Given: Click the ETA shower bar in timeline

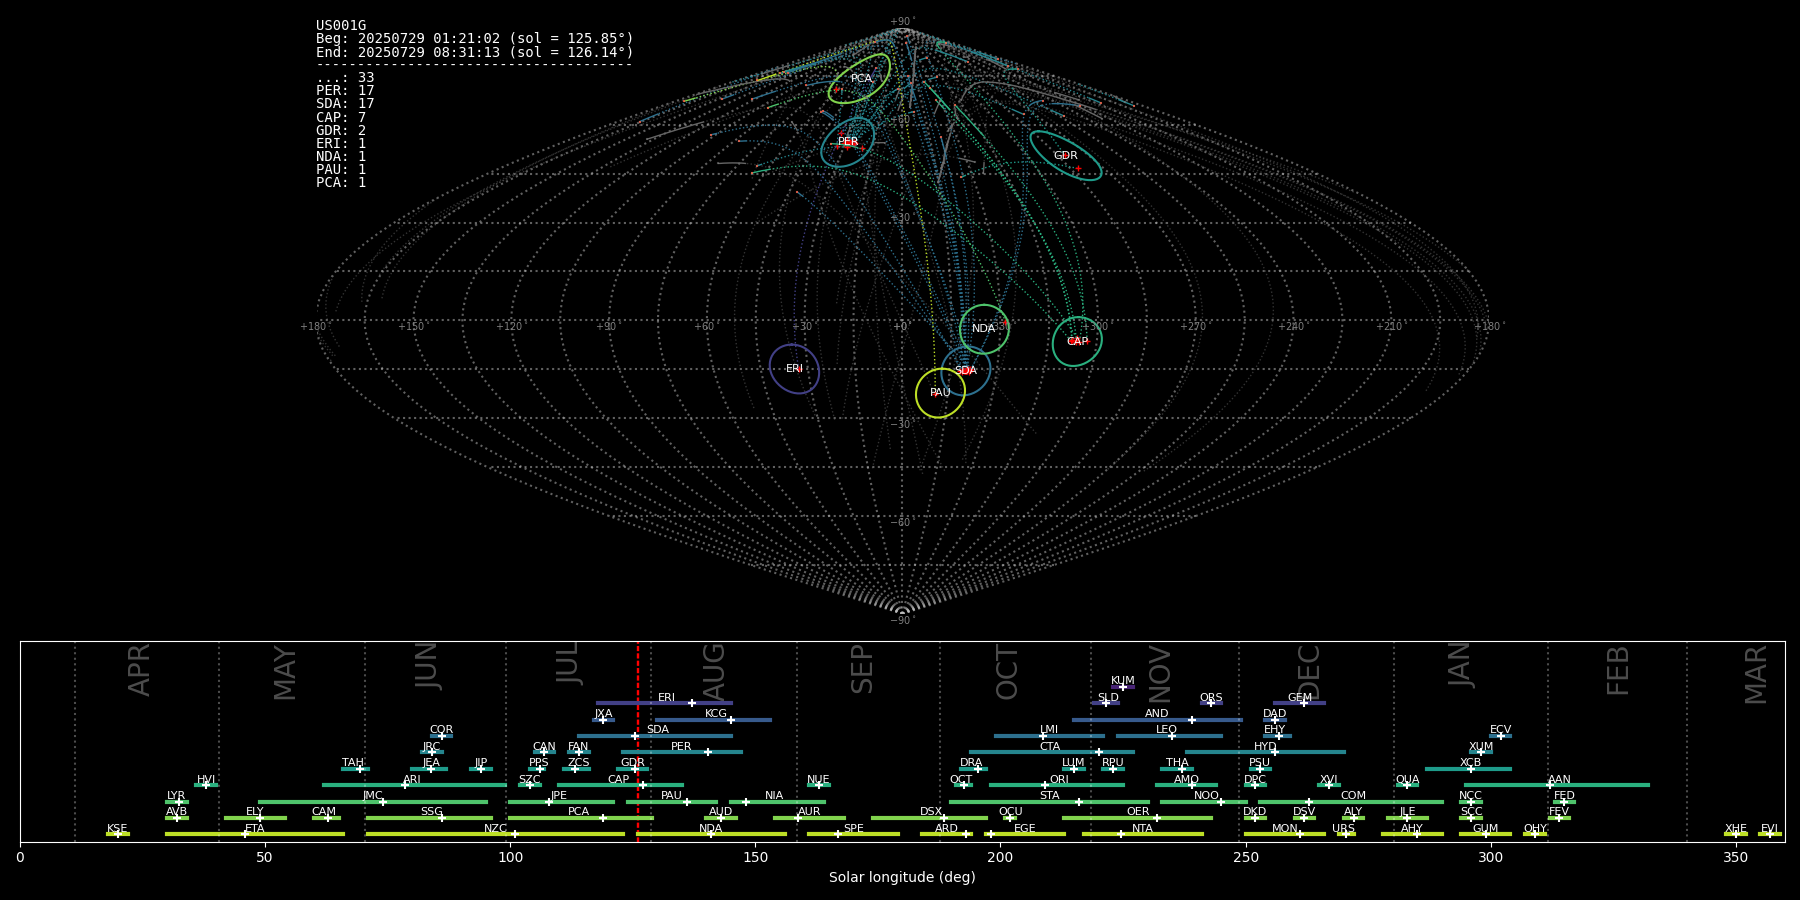Looking at the screenshot, I should coord(255,834).
